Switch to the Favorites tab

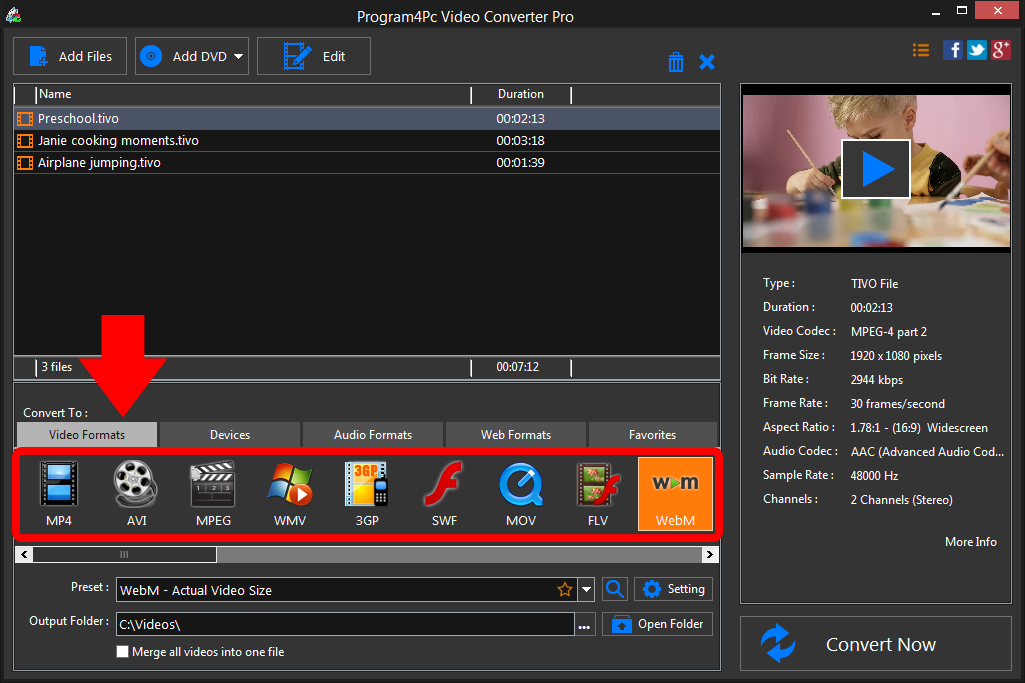(652, 435)
